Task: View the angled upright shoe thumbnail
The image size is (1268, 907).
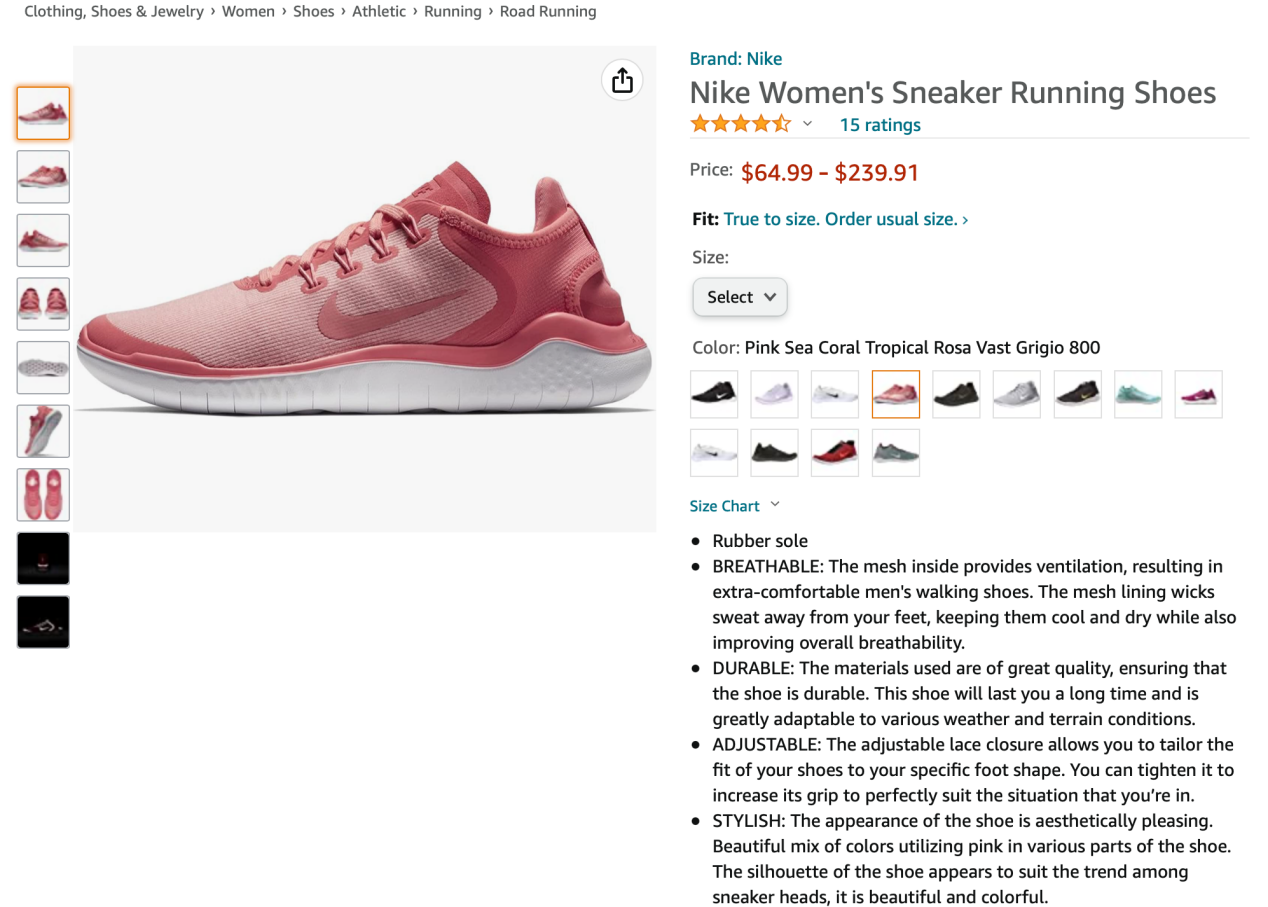Action: [43, 431]
